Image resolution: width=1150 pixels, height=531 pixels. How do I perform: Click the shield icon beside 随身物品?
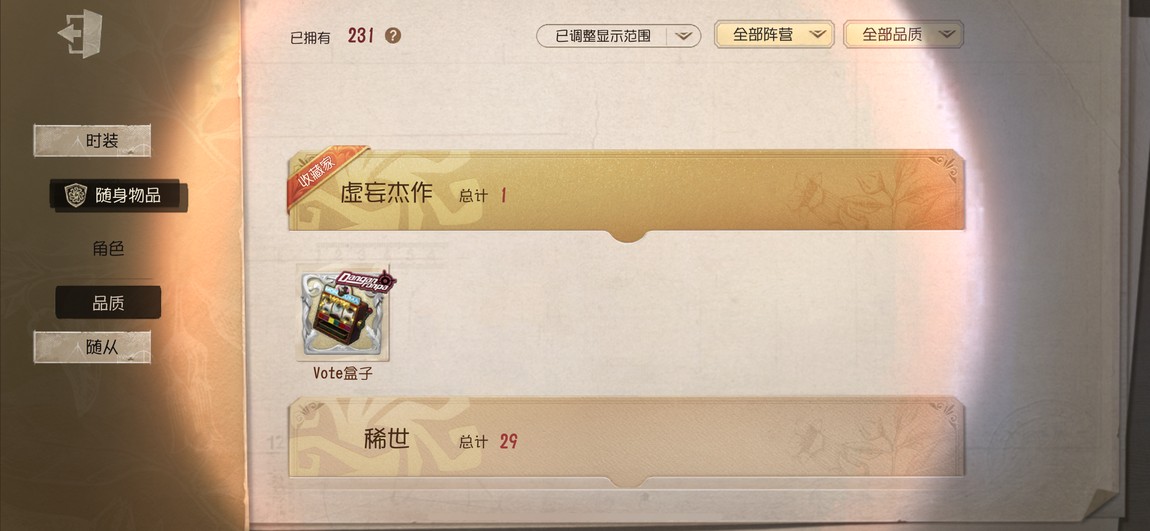click(76, 195)
